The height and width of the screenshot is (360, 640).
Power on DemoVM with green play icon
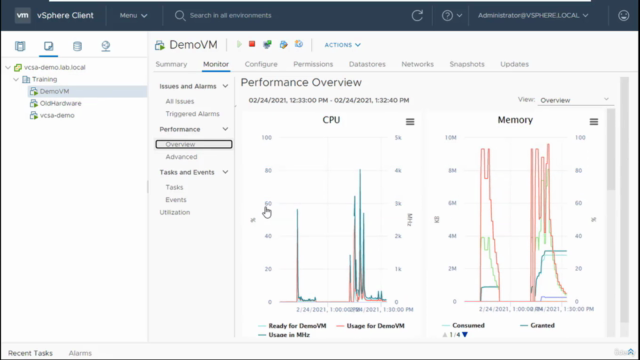click(239, 44)
